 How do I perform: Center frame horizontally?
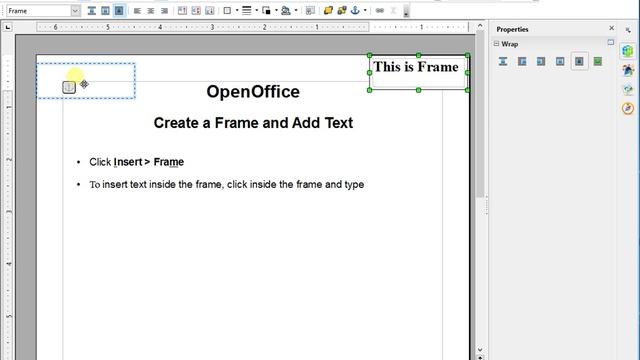pos(151,11)
